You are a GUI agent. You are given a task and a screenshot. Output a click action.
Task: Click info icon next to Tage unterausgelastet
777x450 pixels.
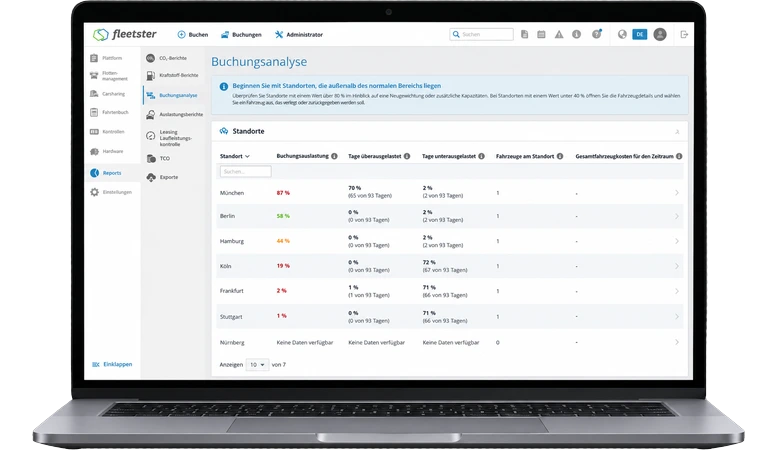point(481,156)
